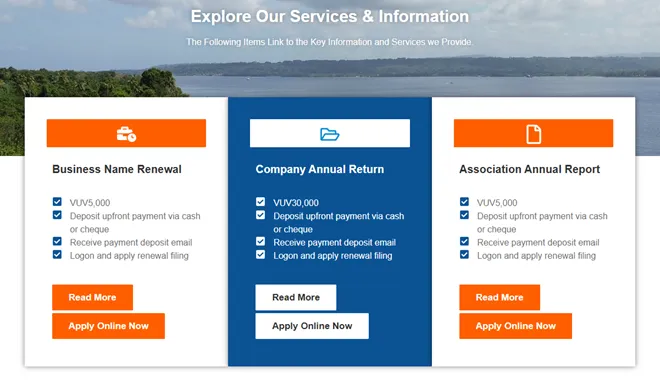660x384 pixels.
Task: Toggle Deposit upfront payment checkbox under Company Annual Return
Action: tap(261, 215)
